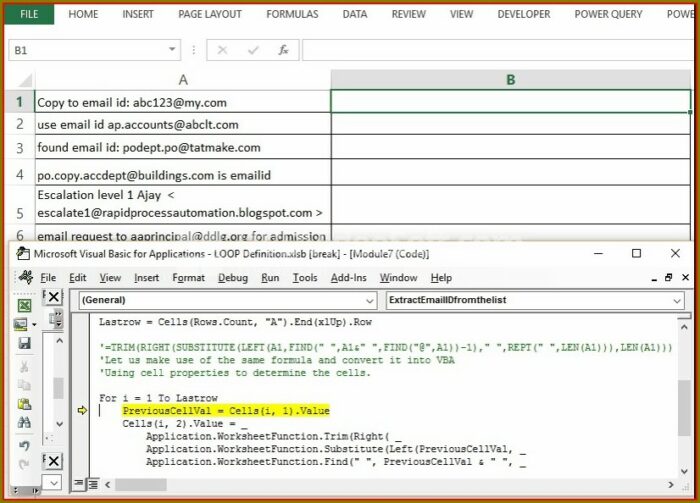Open the Run menu
The height and width of the screenshot is (503, 700).
point(270,278)
